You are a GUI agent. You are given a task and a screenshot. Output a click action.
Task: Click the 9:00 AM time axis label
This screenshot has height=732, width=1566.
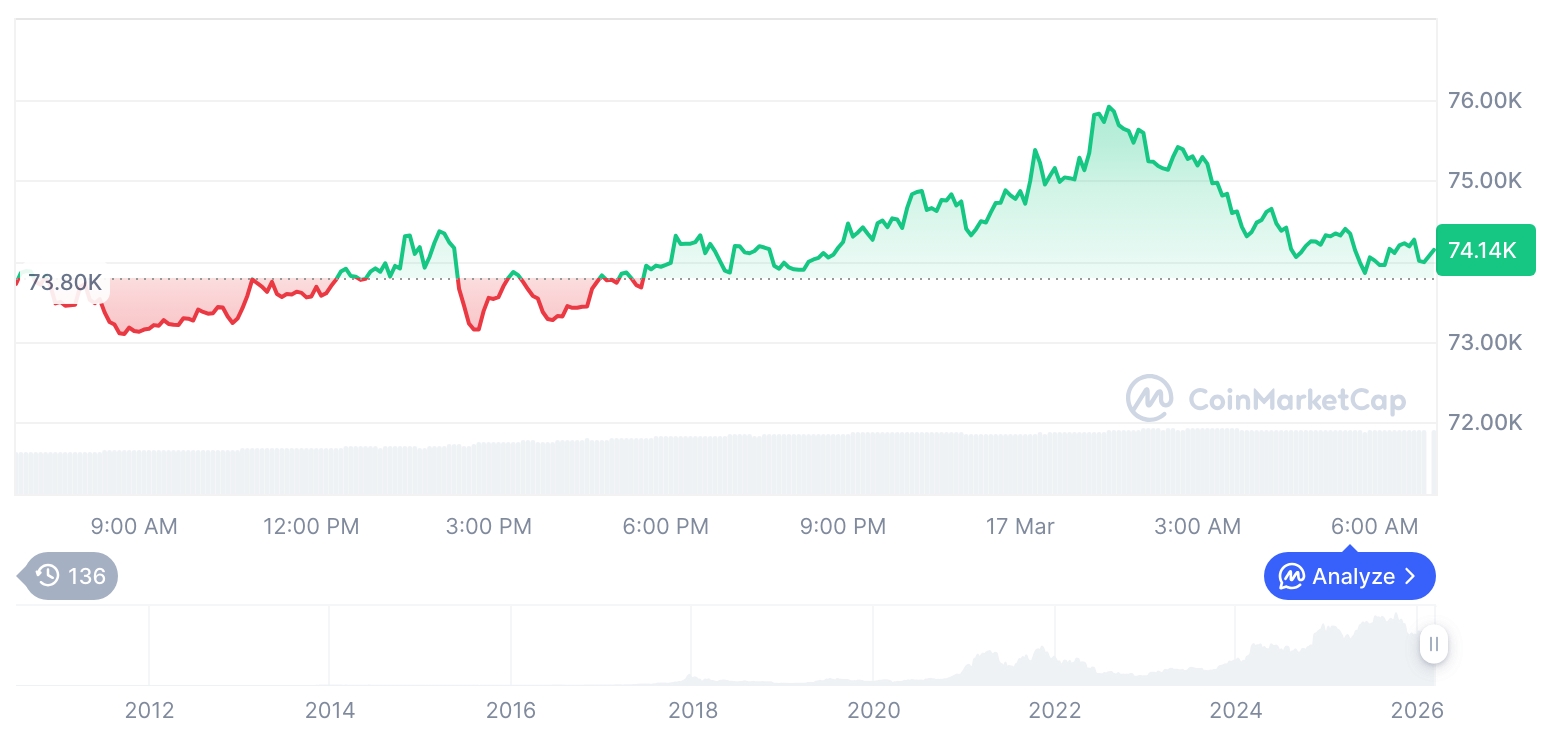pyautogui.click(x=134, y=526)
